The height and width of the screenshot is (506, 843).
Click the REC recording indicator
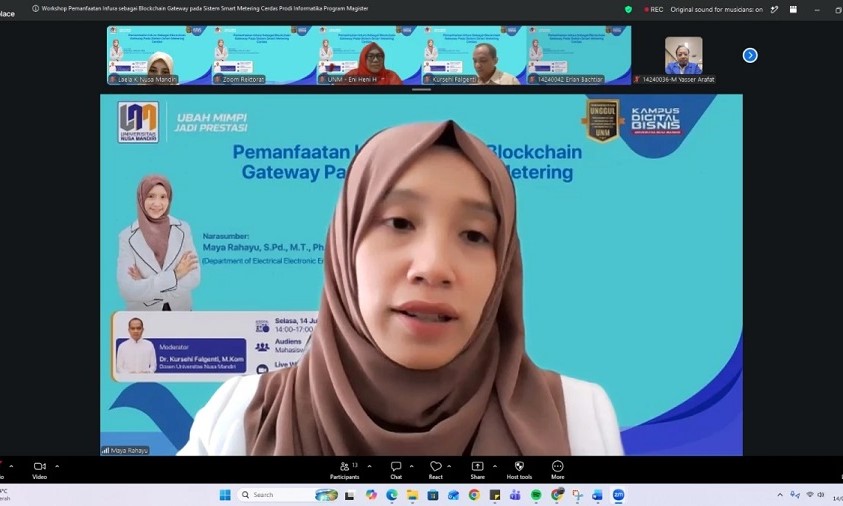(654, 9)
